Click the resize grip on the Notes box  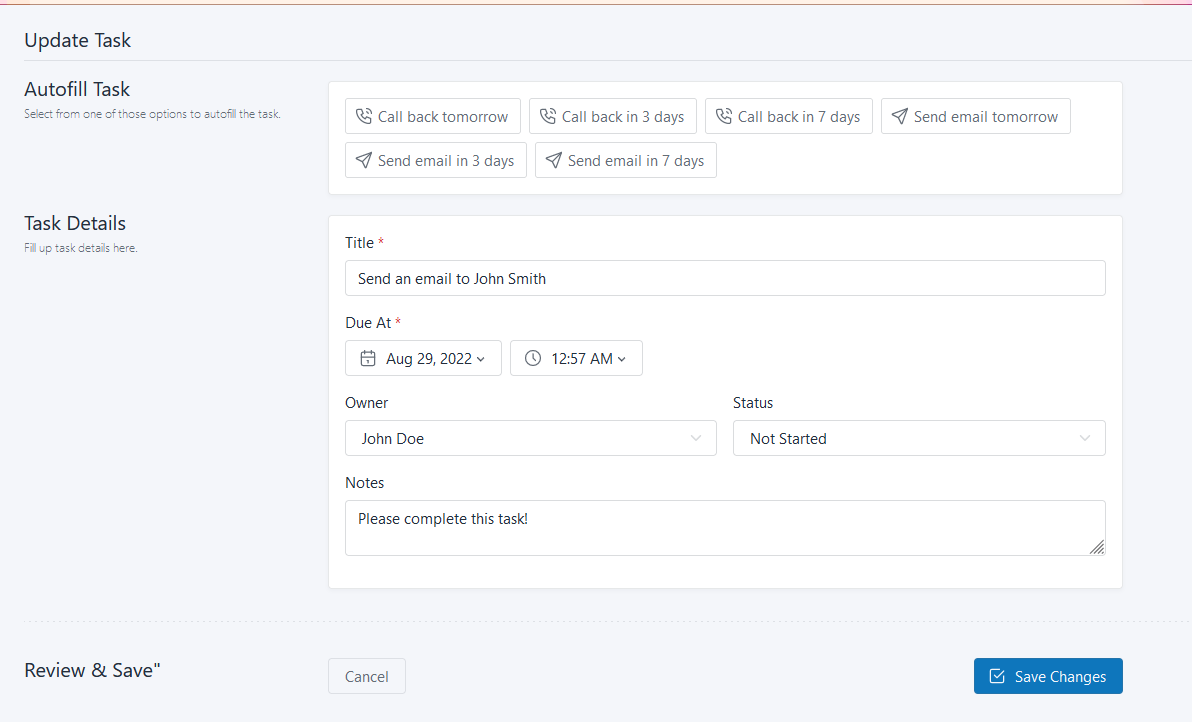(x=1097, y=548)
